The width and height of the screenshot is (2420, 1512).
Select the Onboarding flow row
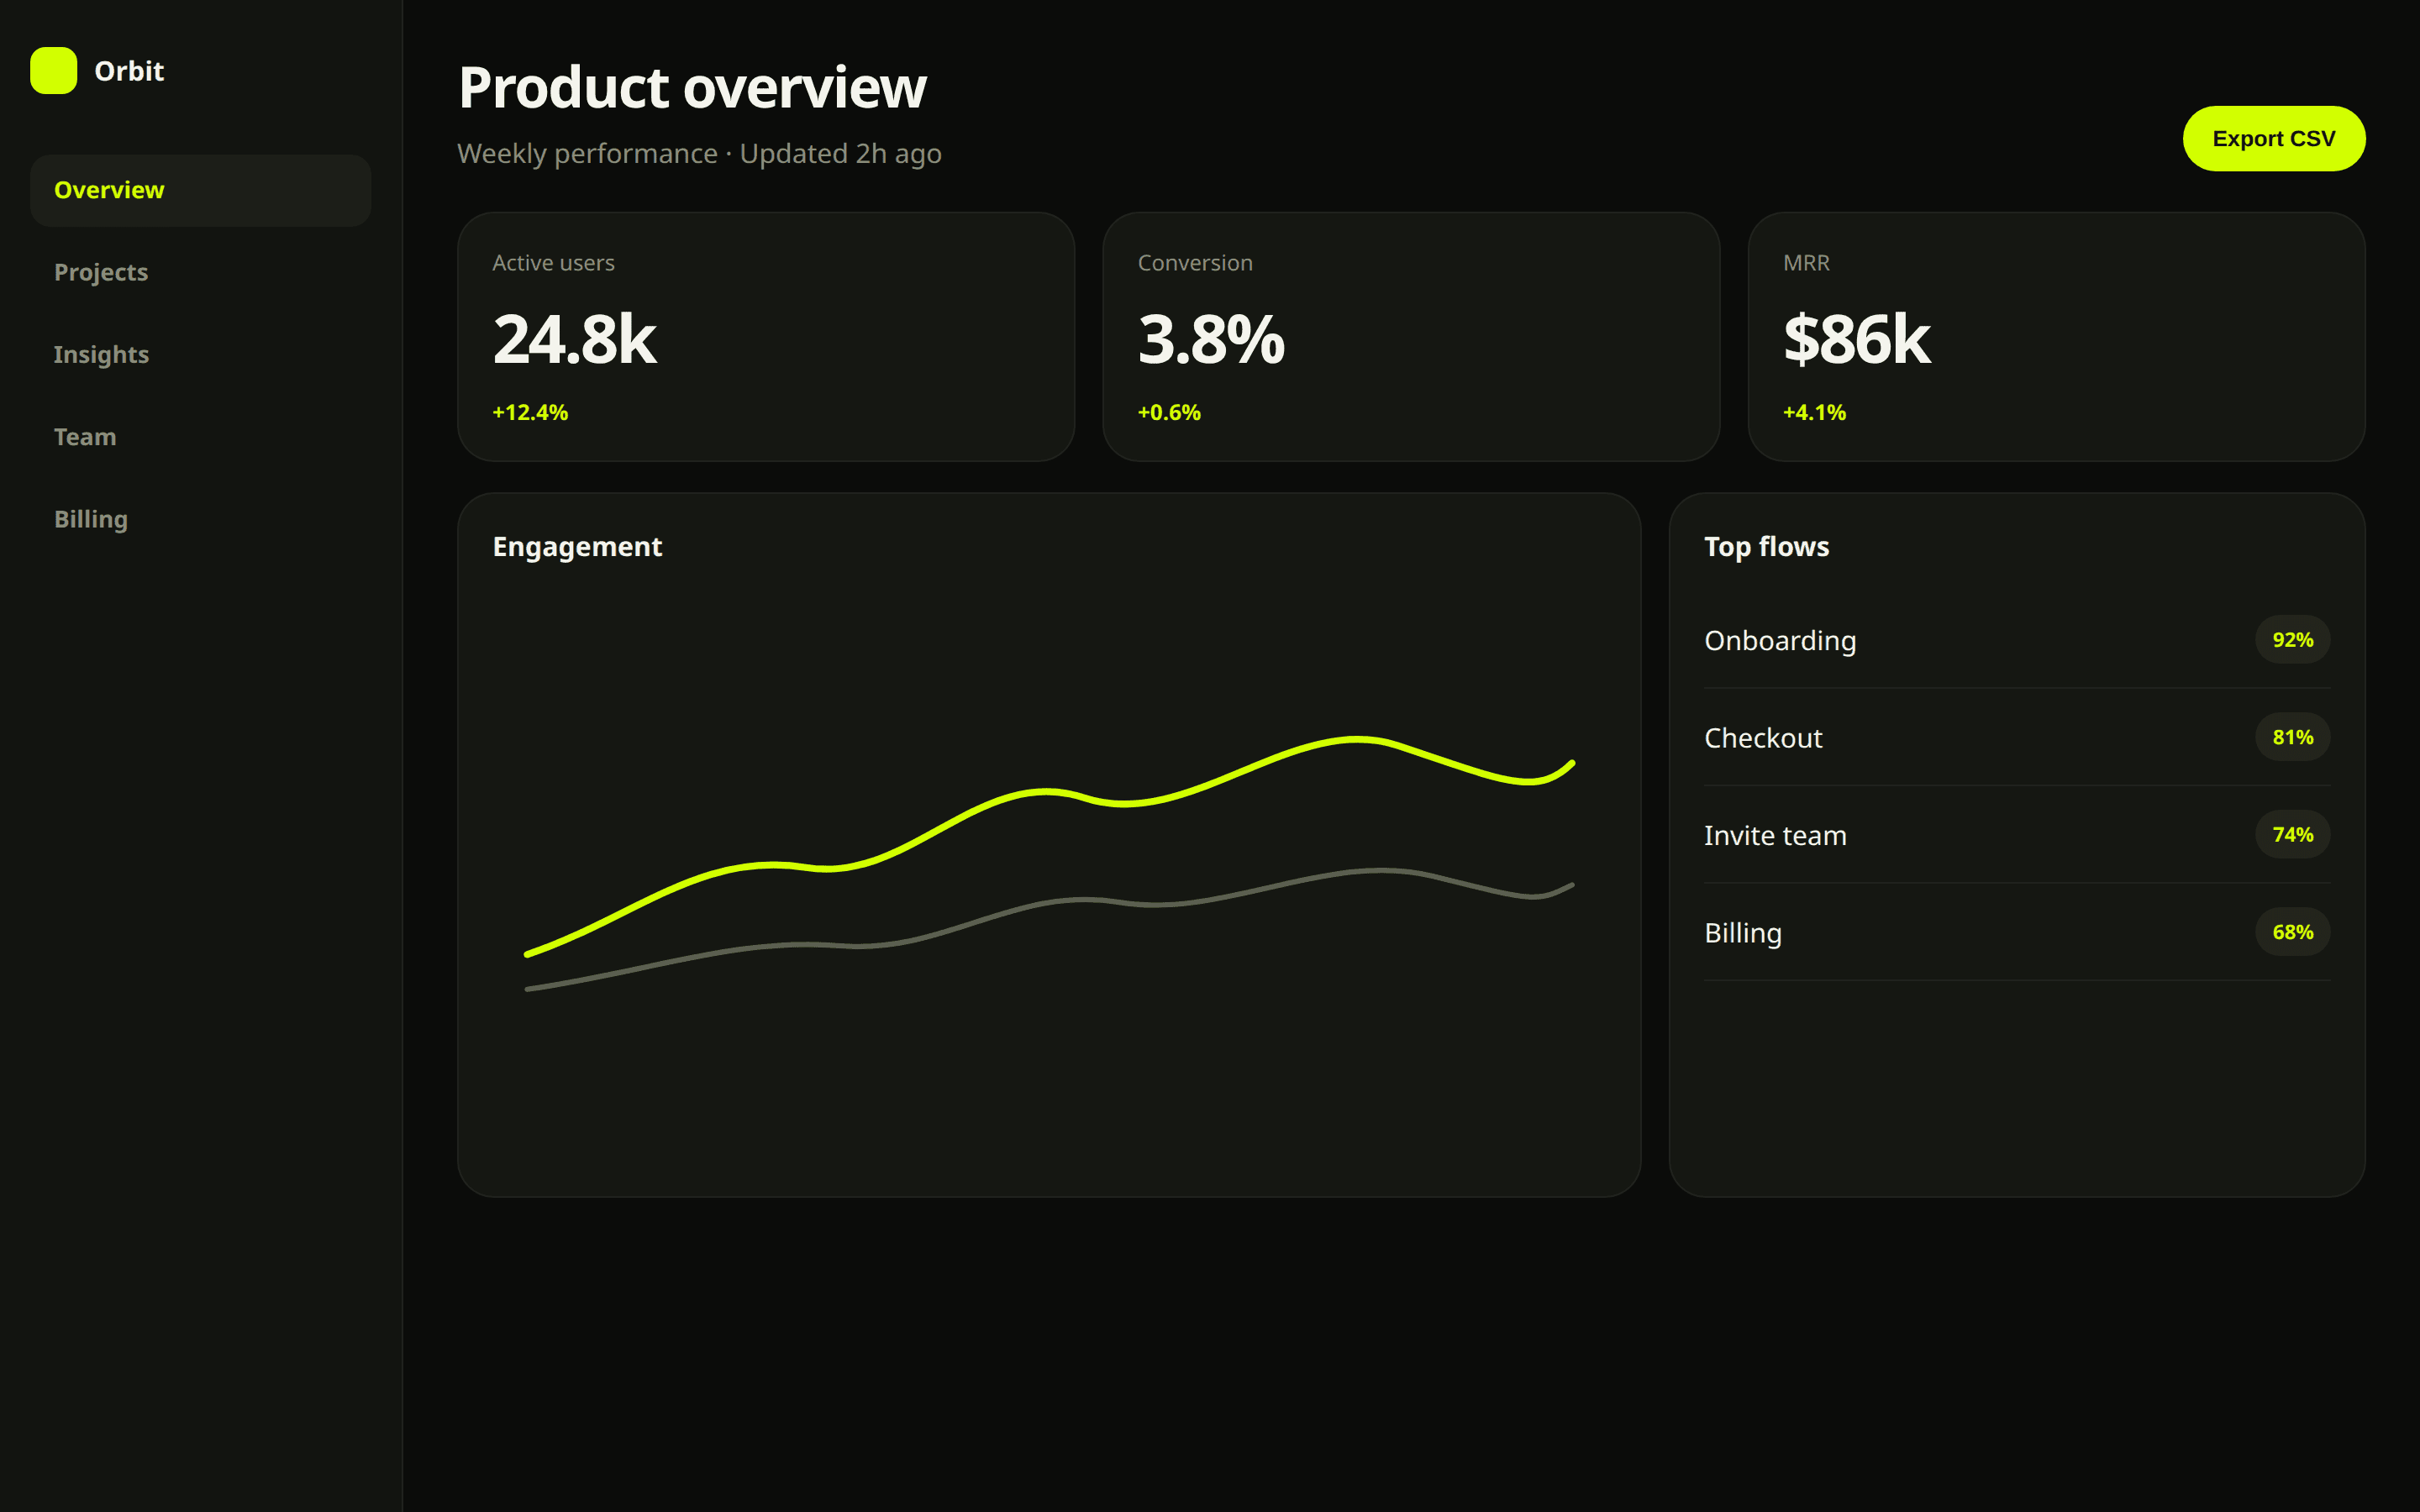point(2016,640)
